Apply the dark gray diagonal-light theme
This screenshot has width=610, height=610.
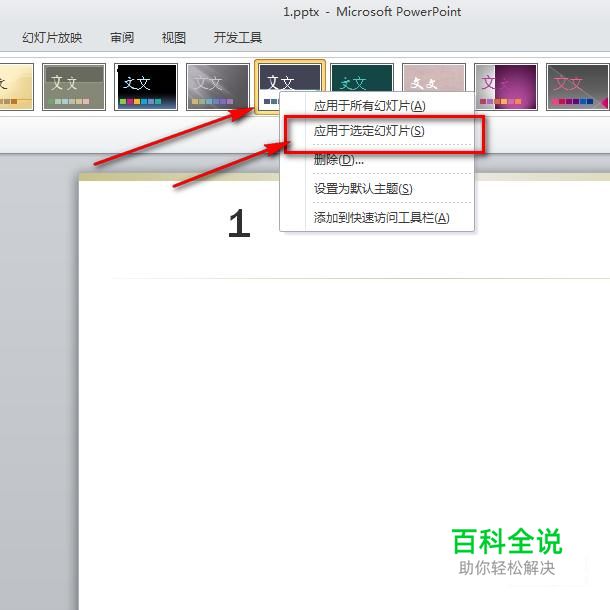[218, 87]
